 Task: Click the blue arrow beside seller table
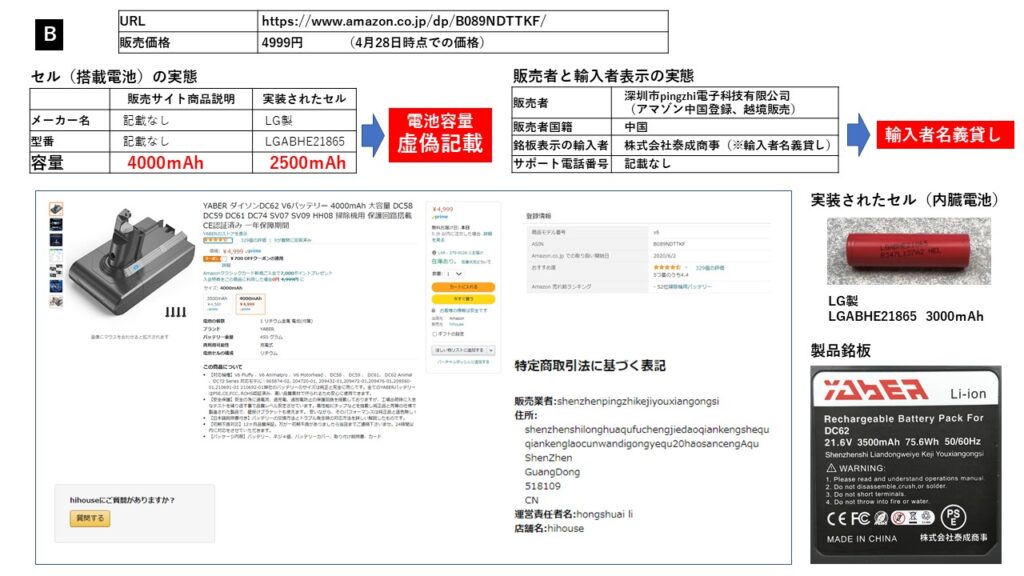858,135
